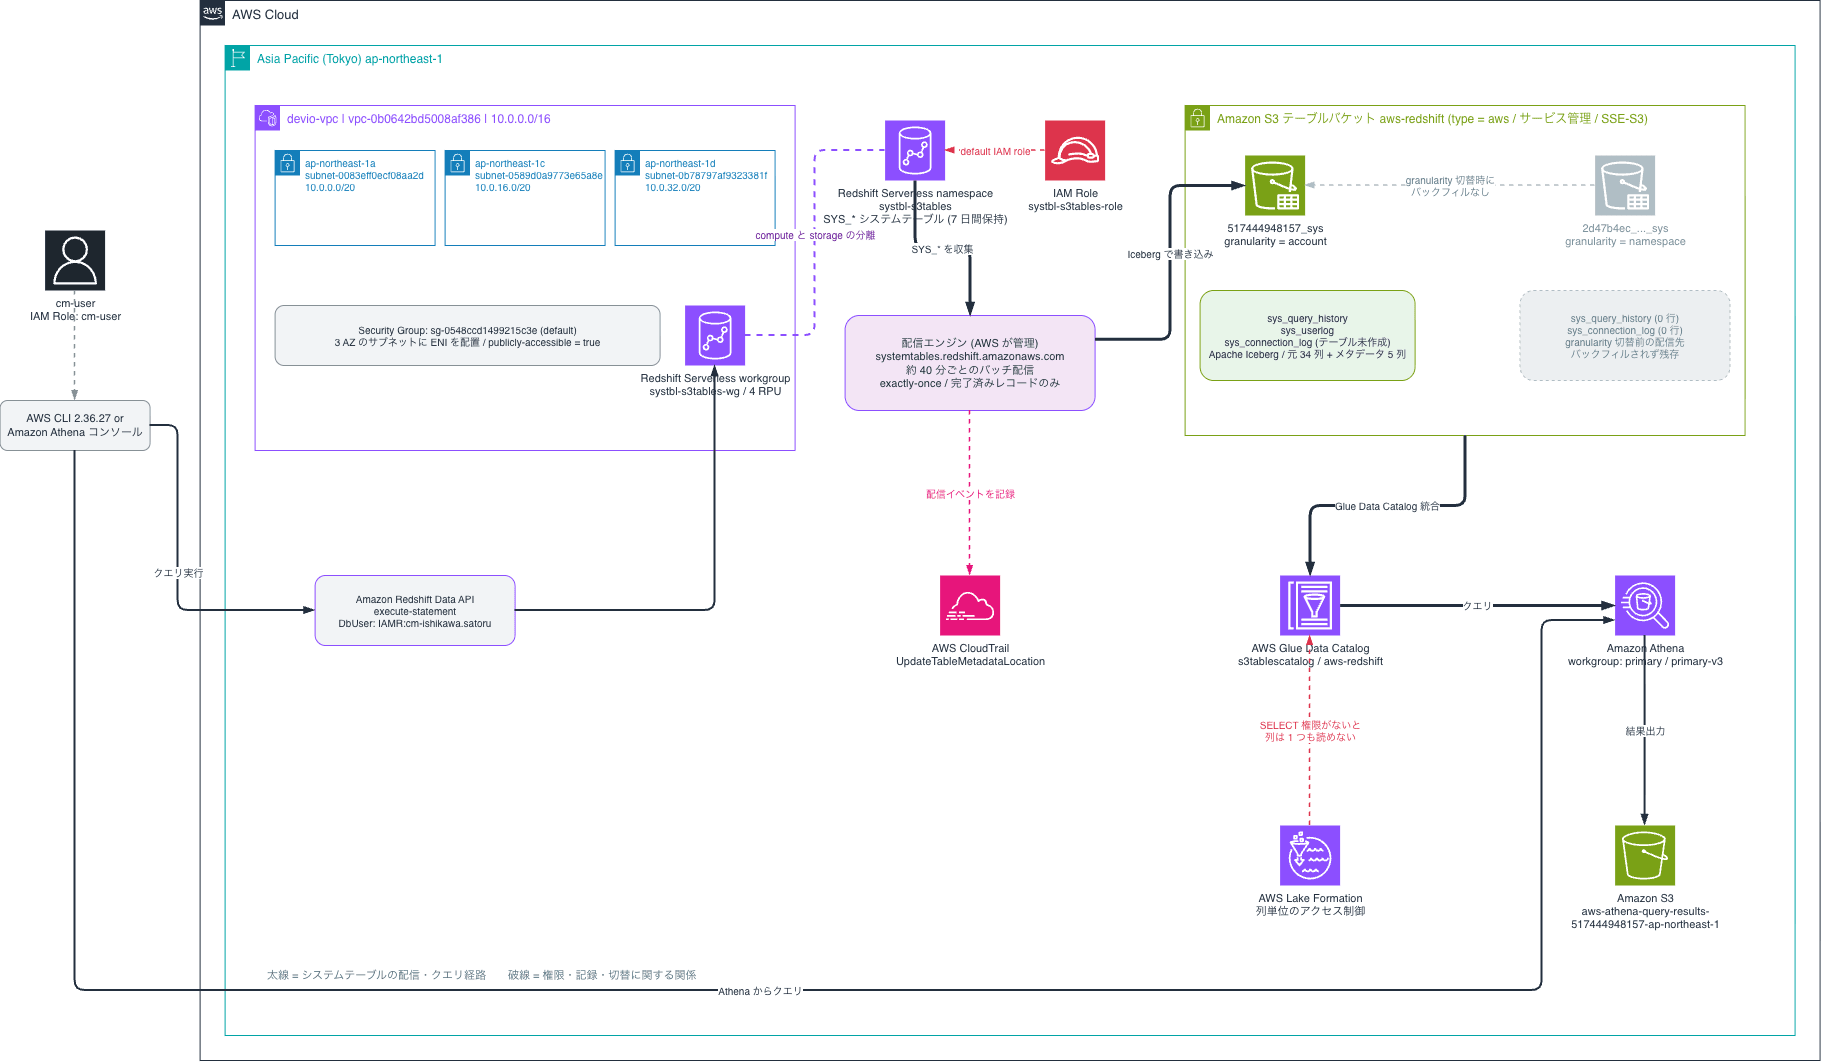Click 'Asia Pacific (Tokyo) ap-northeast-1' title

[x=349, y=59]
